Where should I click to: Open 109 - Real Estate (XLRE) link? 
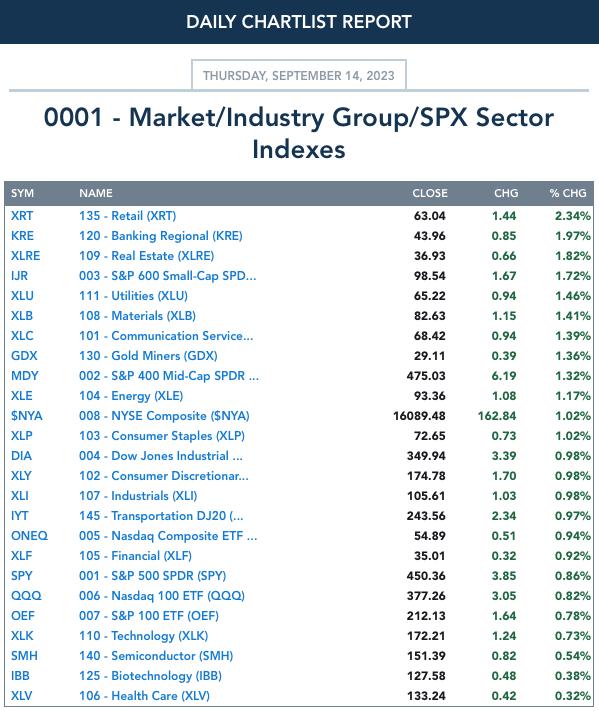click(x=146, y=256)
